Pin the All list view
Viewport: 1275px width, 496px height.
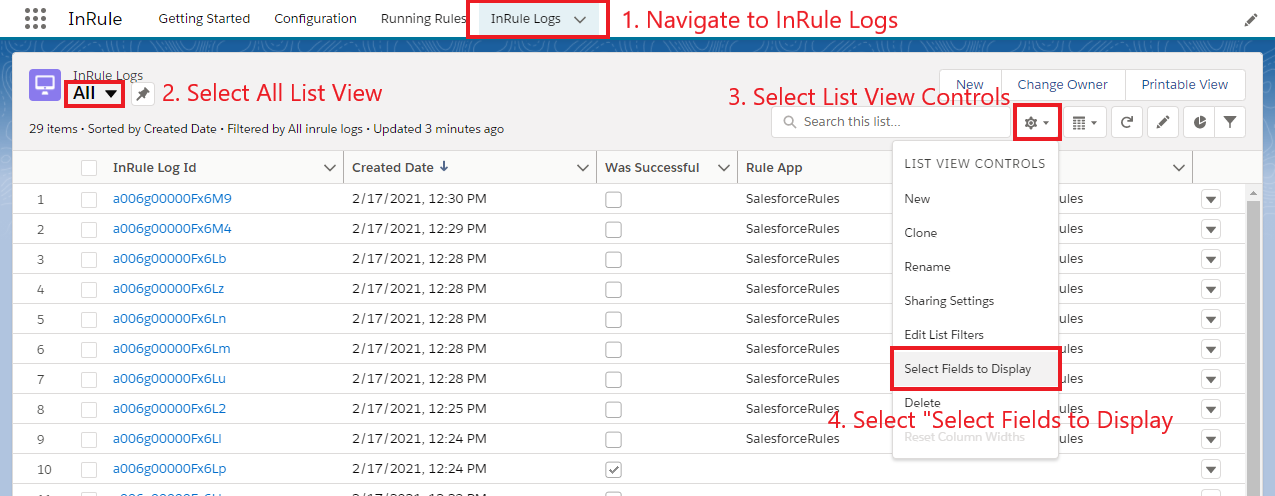[x=144, y=94]
